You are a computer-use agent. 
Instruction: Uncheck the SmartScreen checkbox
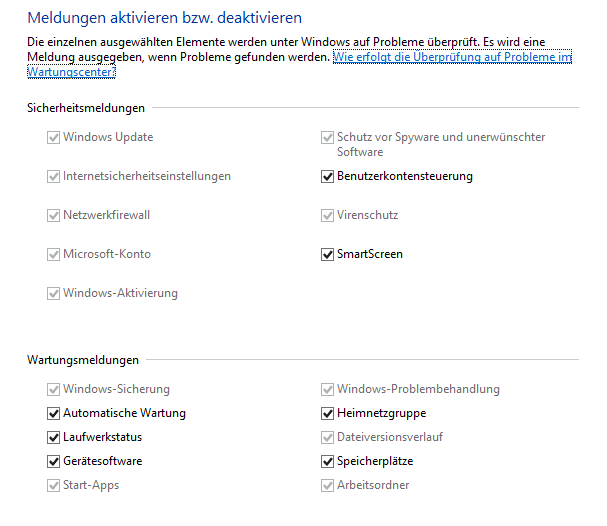(x=328, y=254)
